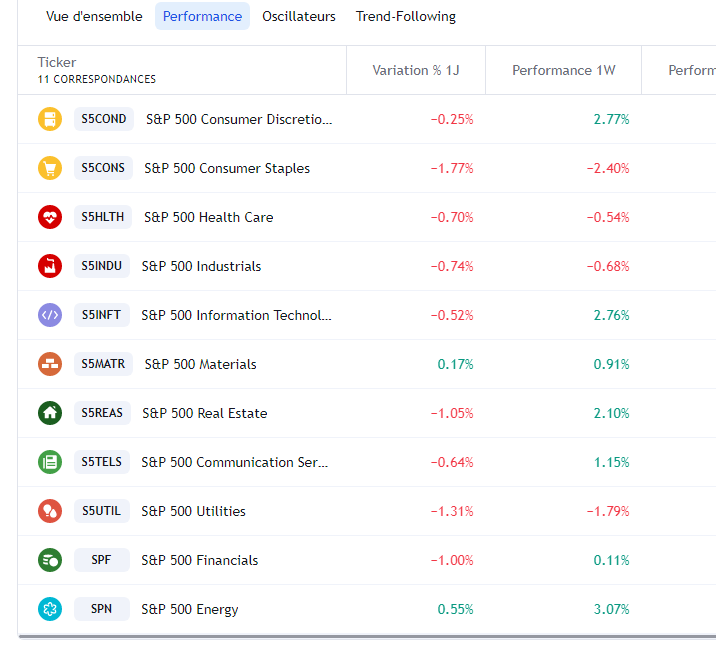The image size is (716, 660).
Task: Click the Consumer Staples shopping cart icon
Action: 50,168
